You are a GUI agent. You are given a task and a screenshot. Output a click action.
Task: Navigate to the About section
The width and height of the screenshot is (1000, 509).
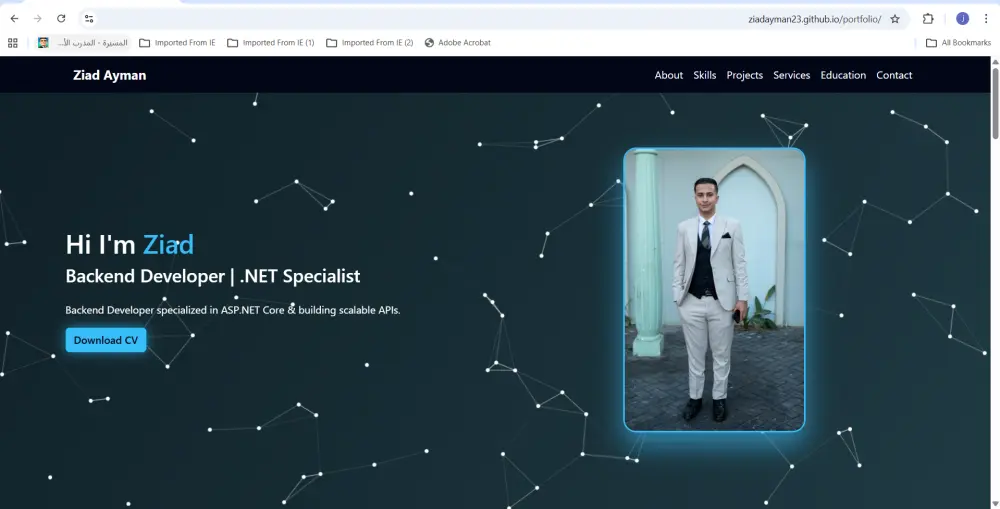pyautogui.click(x=668, y=75)
